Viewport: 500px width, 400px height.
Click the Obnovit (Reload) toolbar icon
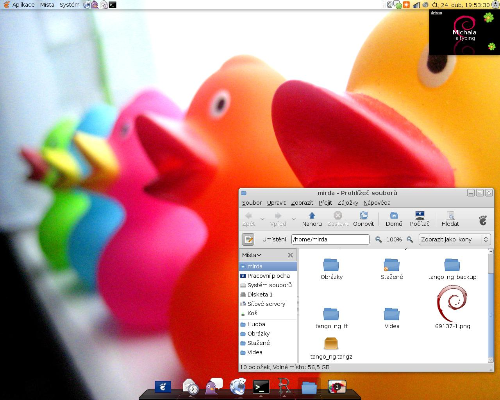point(363,219)
